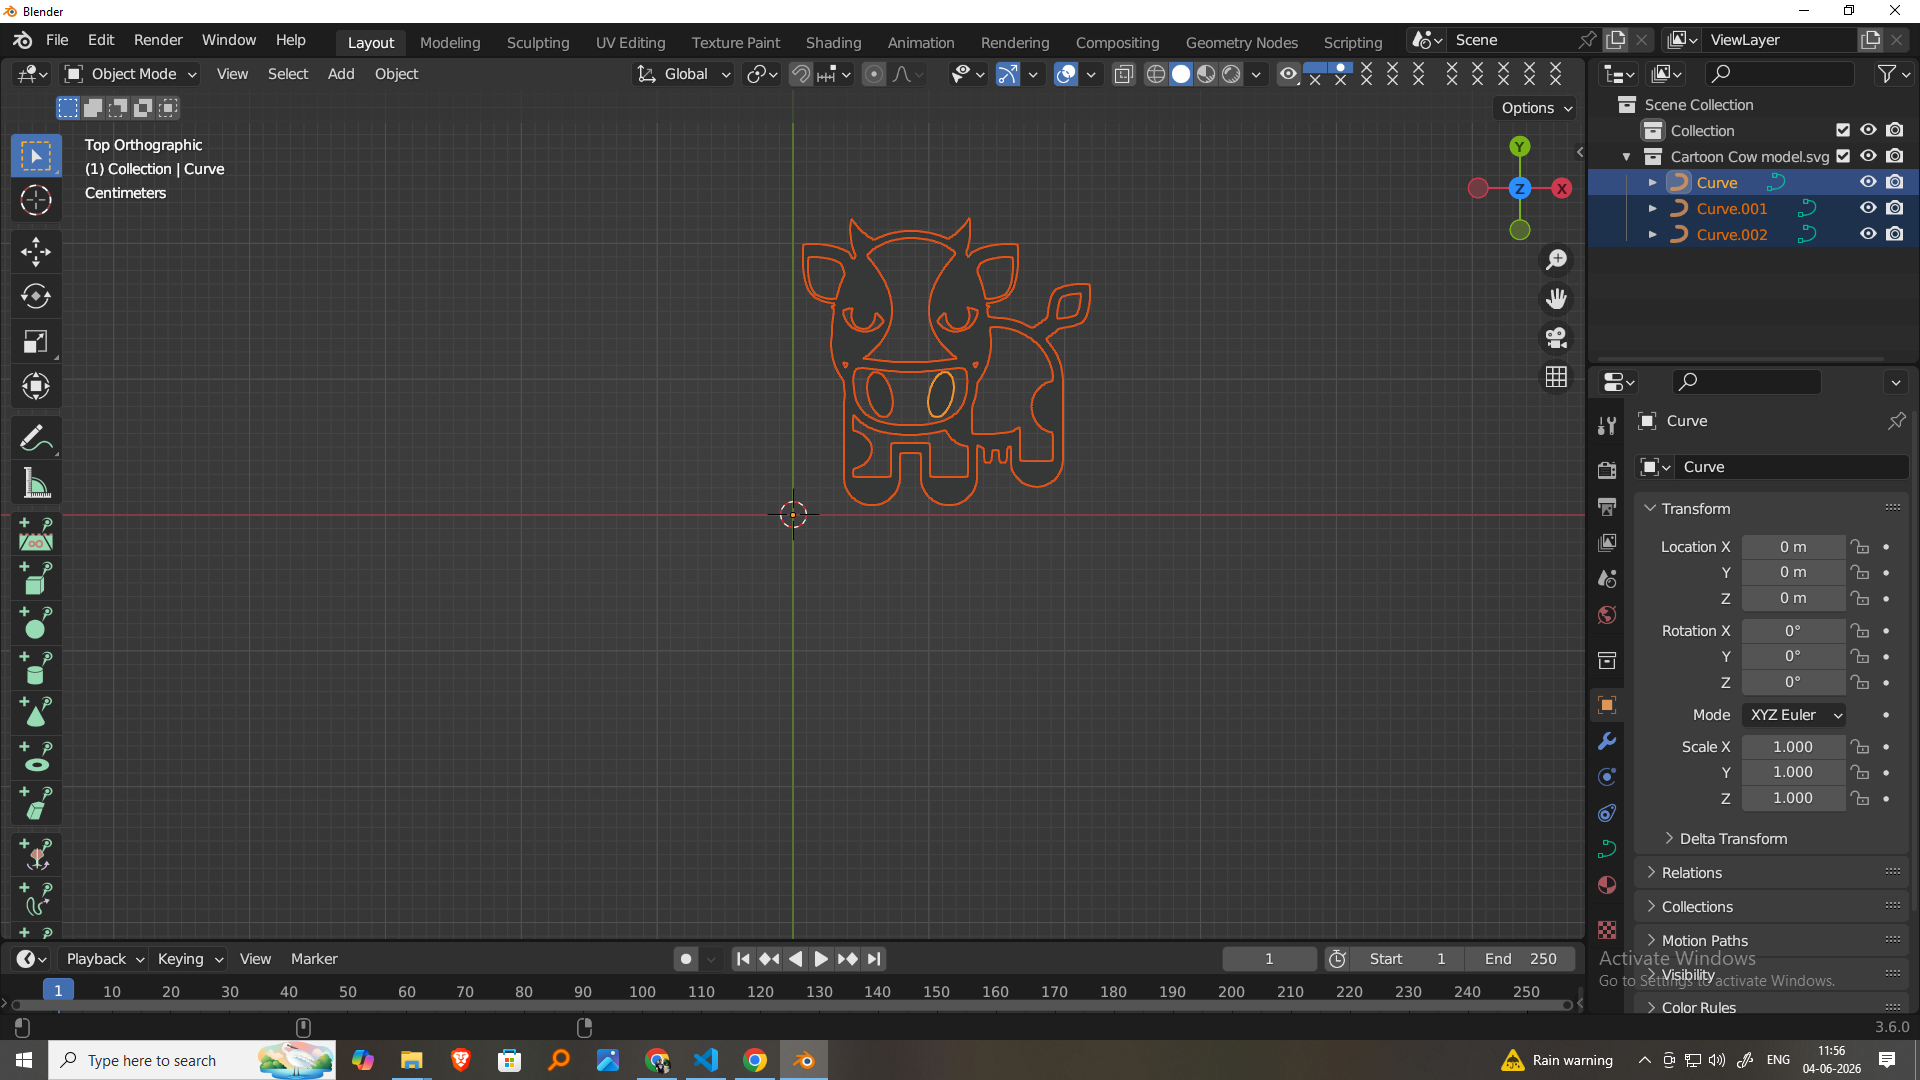1920x1080 pixels.
Task: Open the Tool properties tab
Action: coord(1607,426)
